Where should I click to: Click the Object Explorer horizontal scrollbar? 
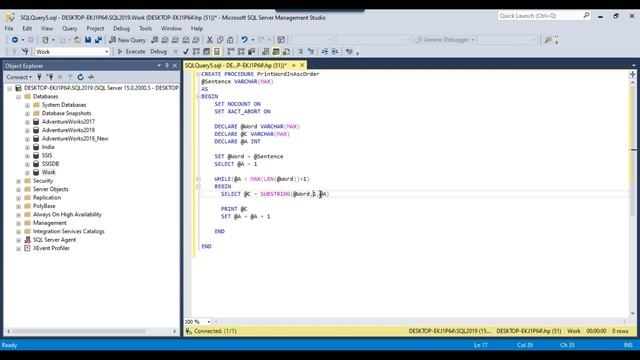[79, 331]
